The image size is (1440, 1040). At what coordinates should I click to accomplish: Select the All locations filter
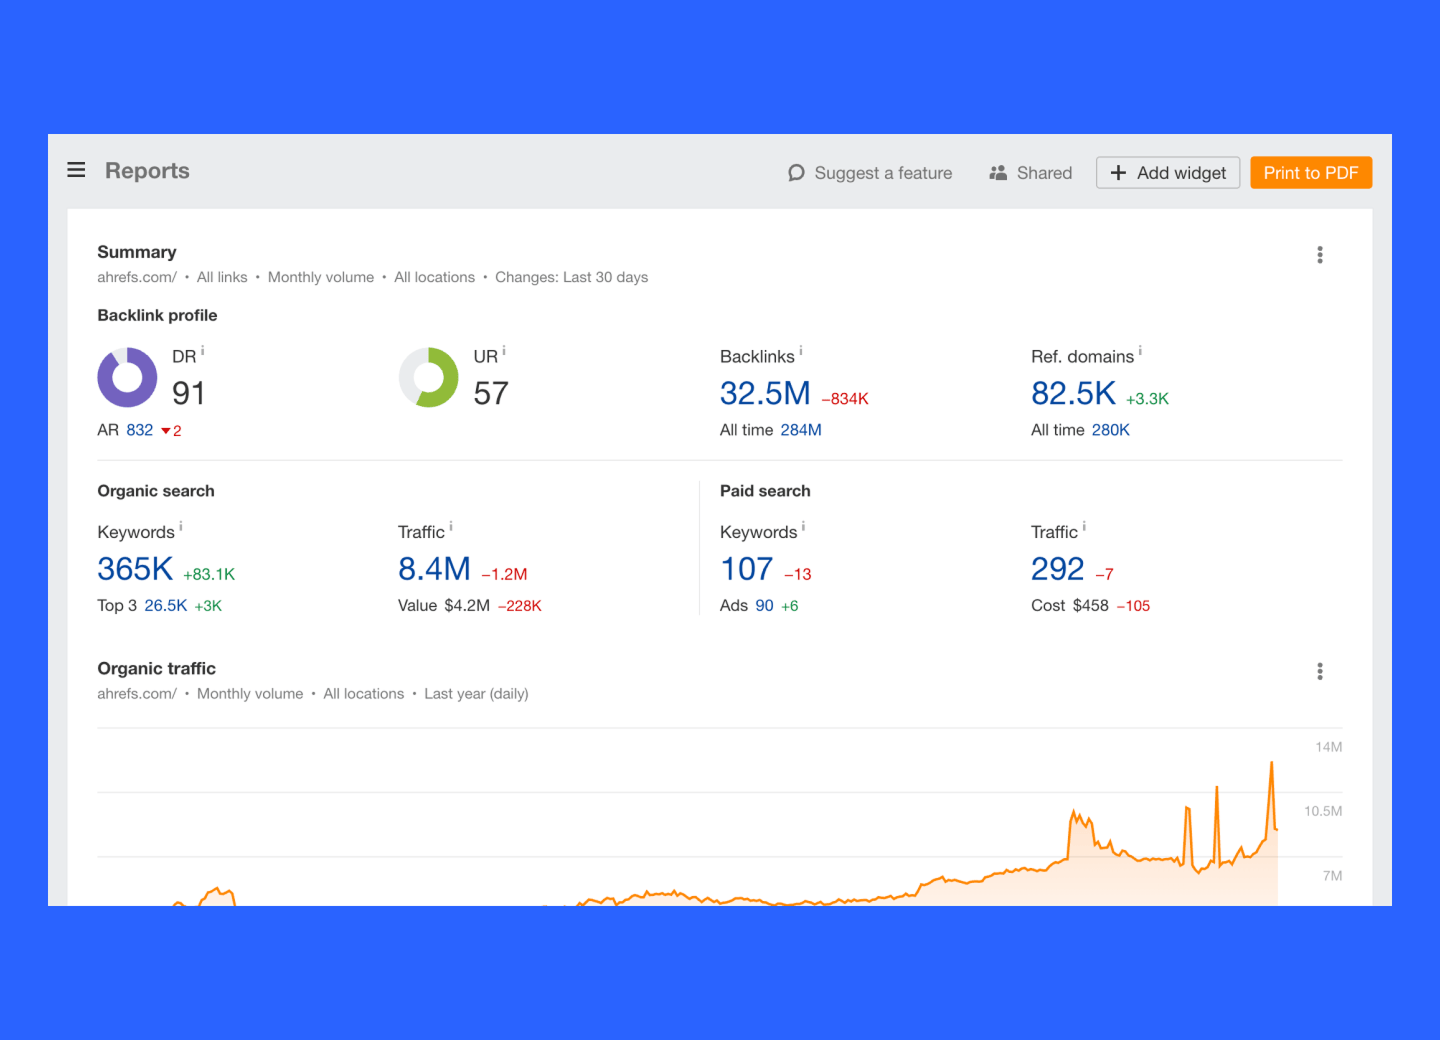click(434, 277)
